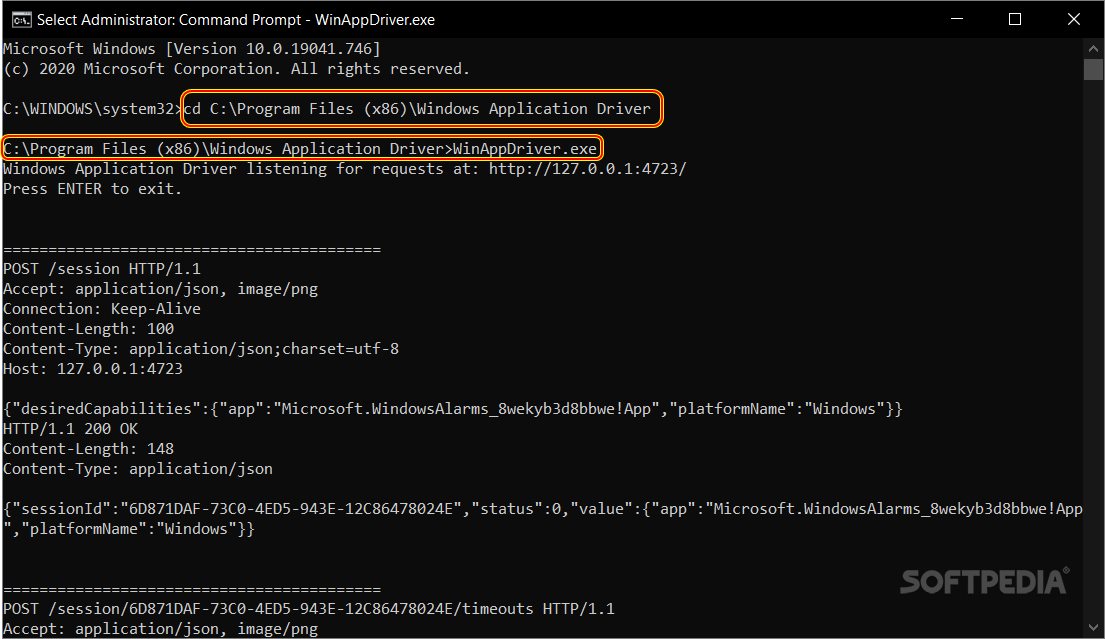Click the 'Connection: Keep-Alive' line

(102, 309)
